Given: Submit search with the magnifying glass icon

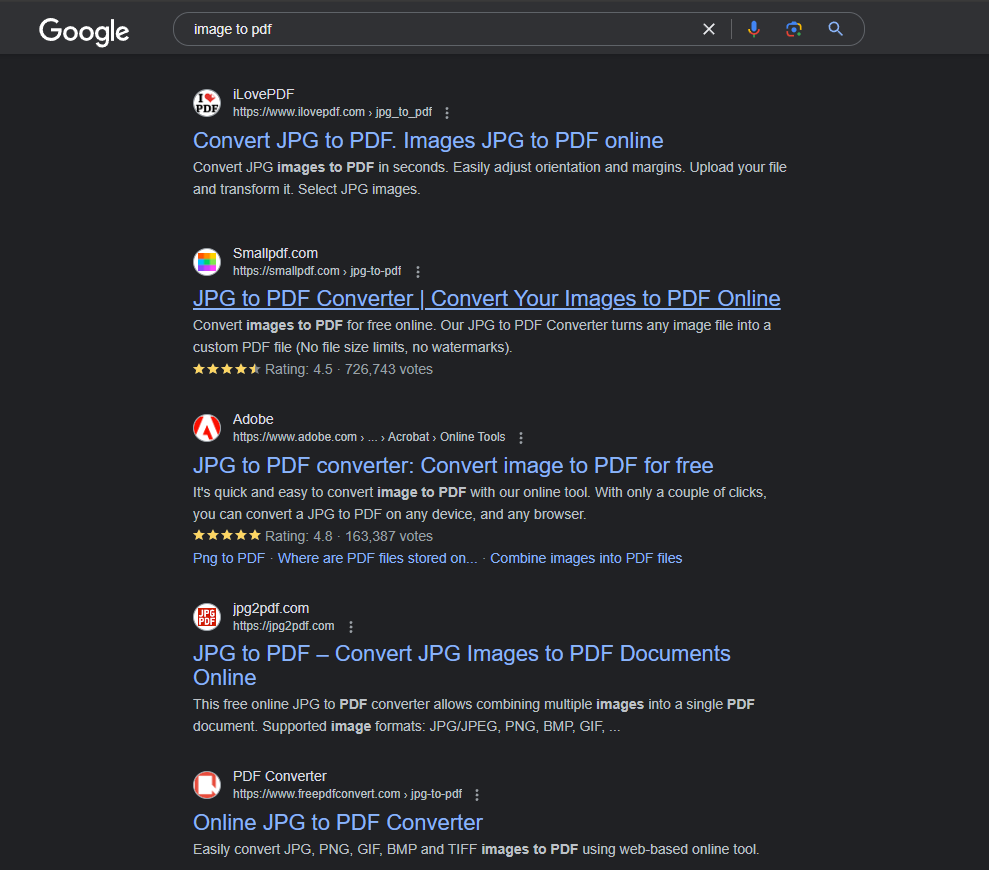Looking at the screenshot, I should pyautogui.click(x=835, y=29).
